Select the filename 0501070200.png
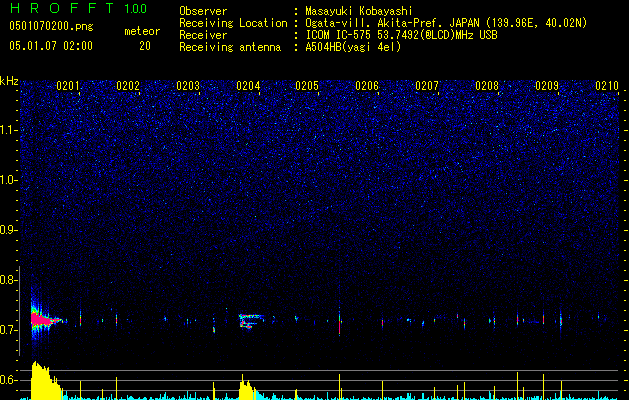Image resolution: width=629 pixels, height=400 pixels. (51, 26)
